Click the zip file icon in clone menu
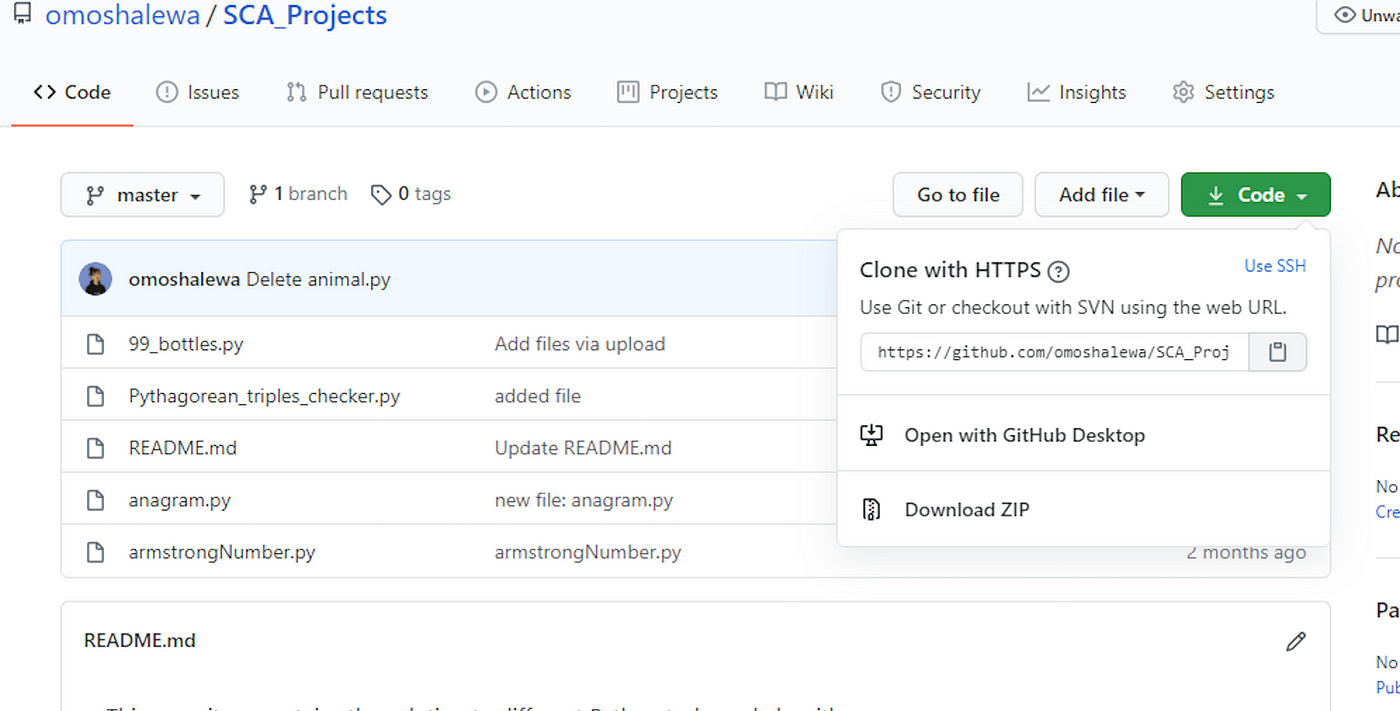The image size is (1400, 711). click(x=871, y=509)
